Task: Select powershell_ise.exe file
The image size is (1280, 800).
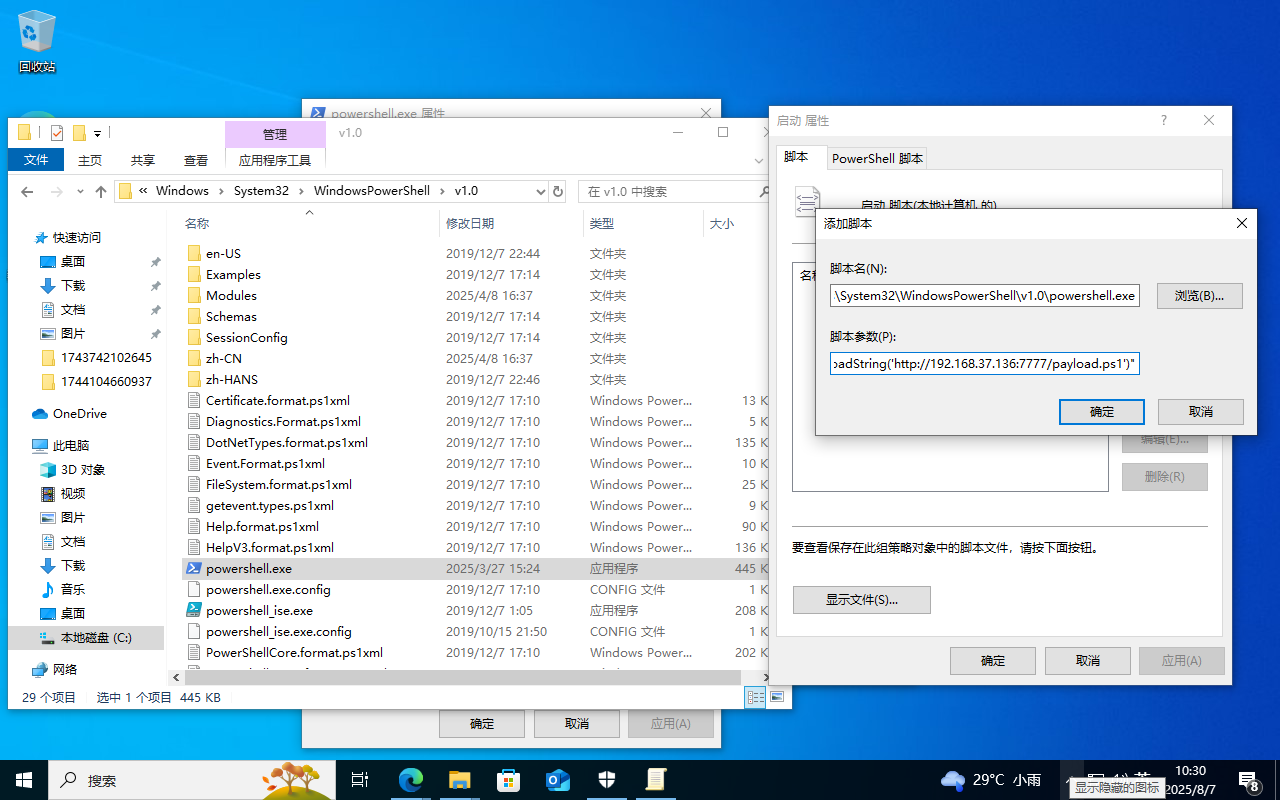Action: coord(259,610)
